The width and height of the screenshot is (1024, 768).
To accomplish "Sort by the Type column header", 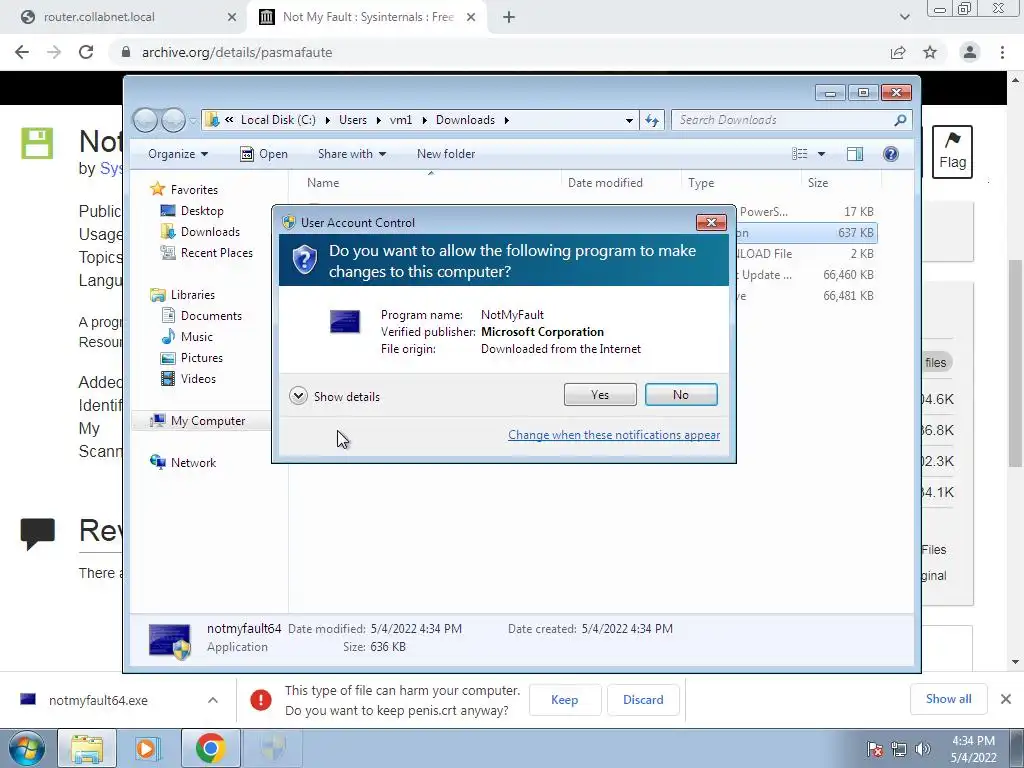I will pyautogui.click(x=741, y=183).
